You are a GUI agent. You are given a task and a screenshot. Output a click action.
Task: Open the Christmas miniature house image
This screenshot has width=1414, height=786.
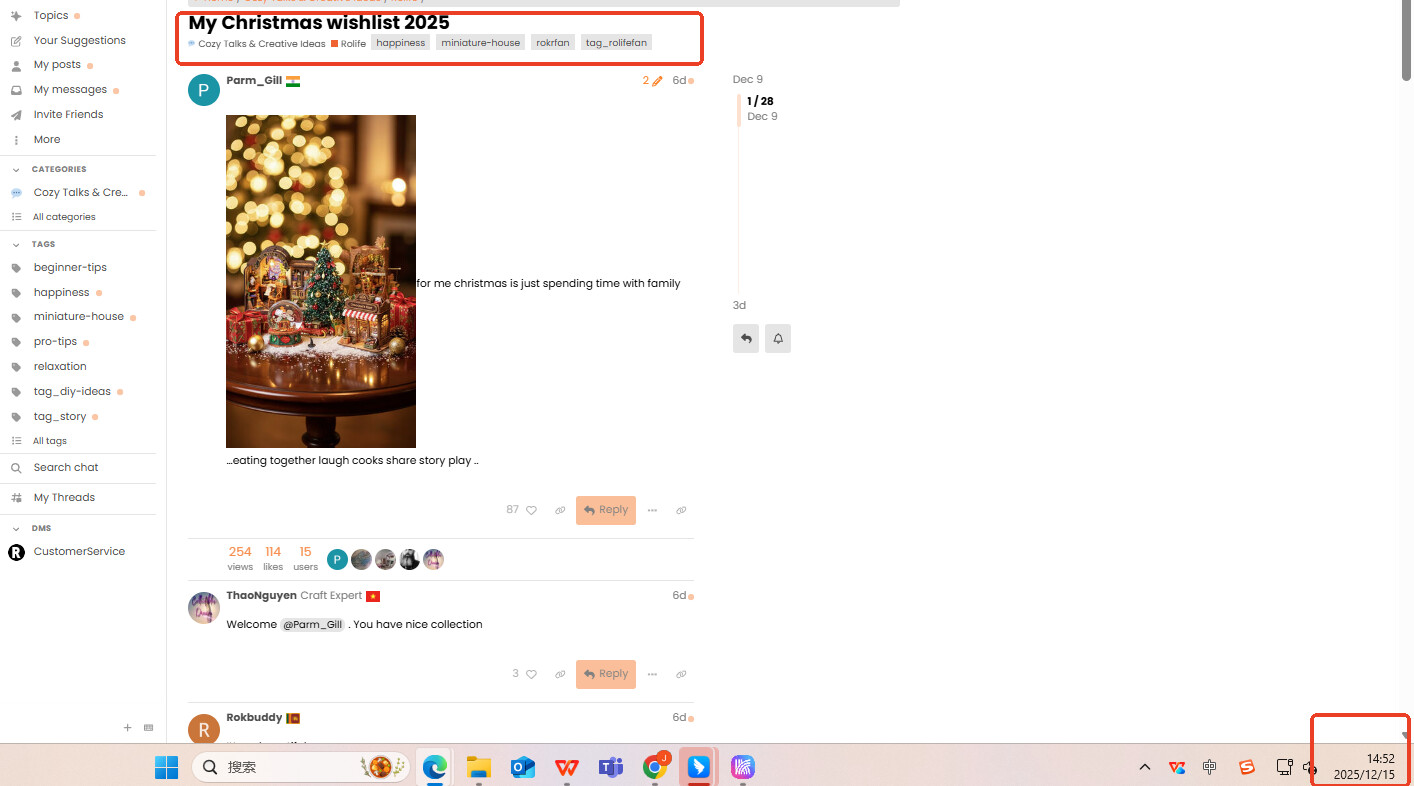pyautogui.click(x=320, y=281)
